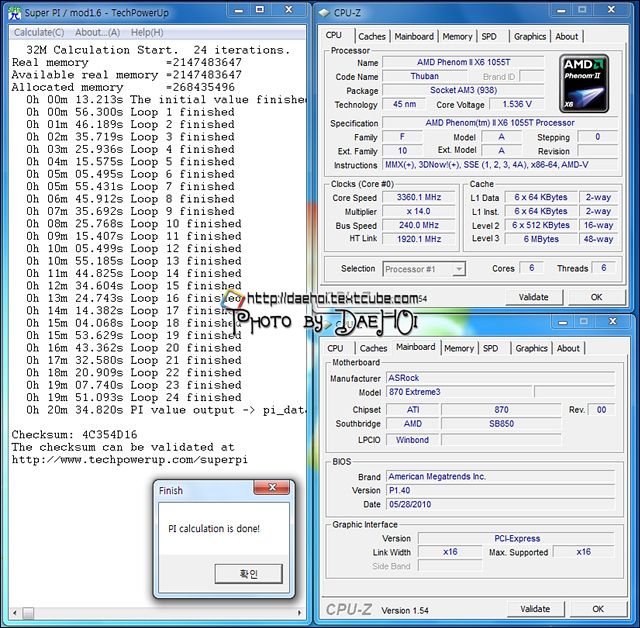Image resolution: width=640 pixels, height=628 pixels.
Task: Click the Package value Socket AM3 (938)
Action: click(463, 90)
